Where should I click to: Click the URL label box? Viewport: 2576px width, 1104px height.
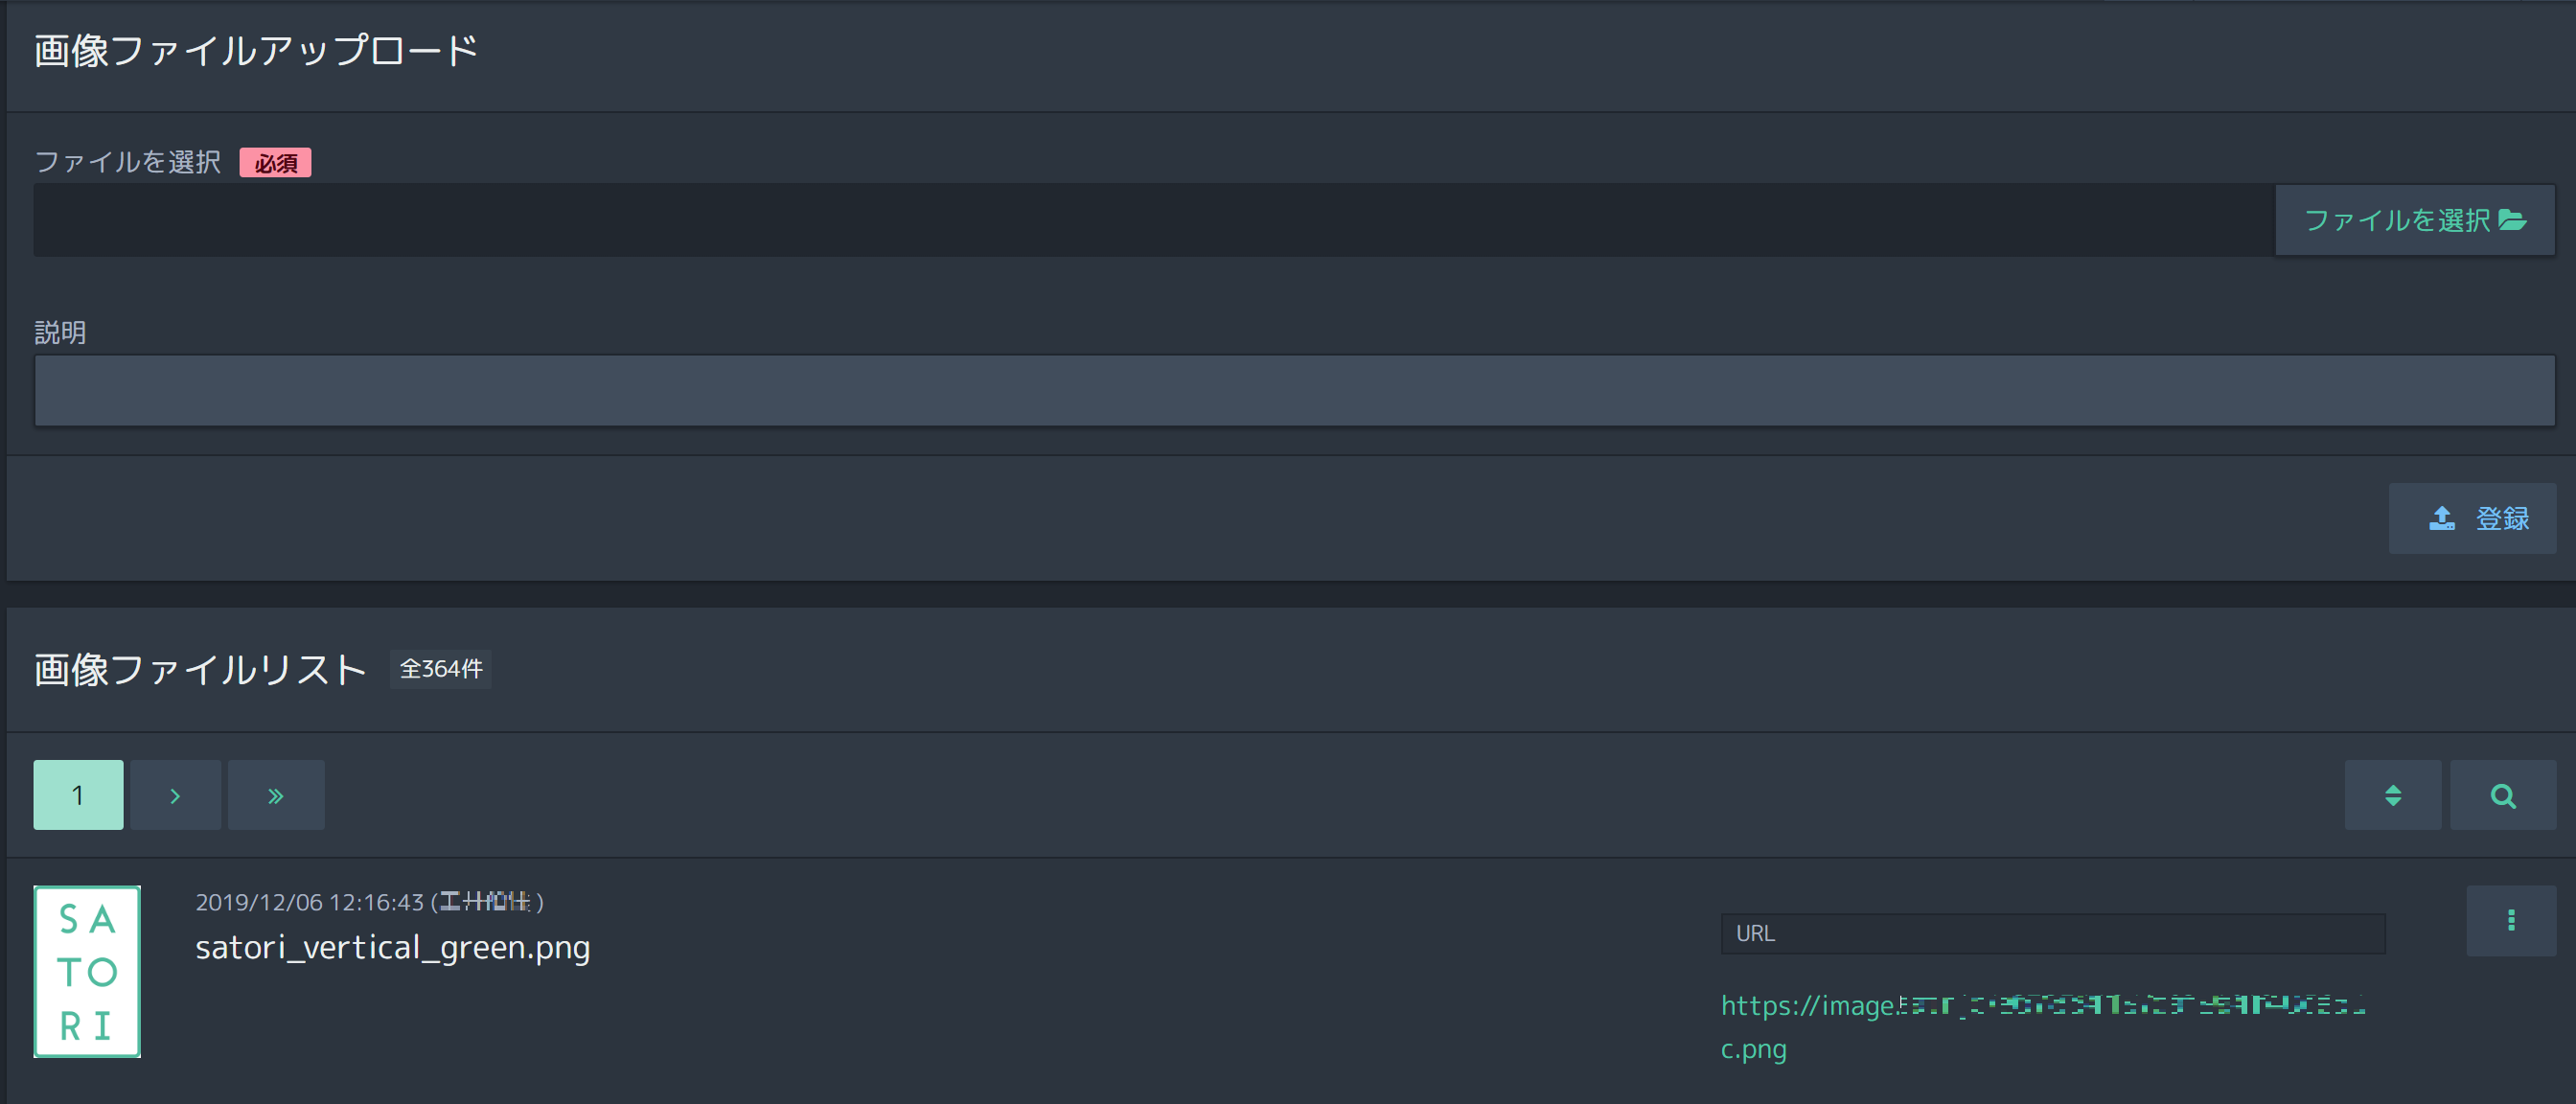(x=2052, y=933)
